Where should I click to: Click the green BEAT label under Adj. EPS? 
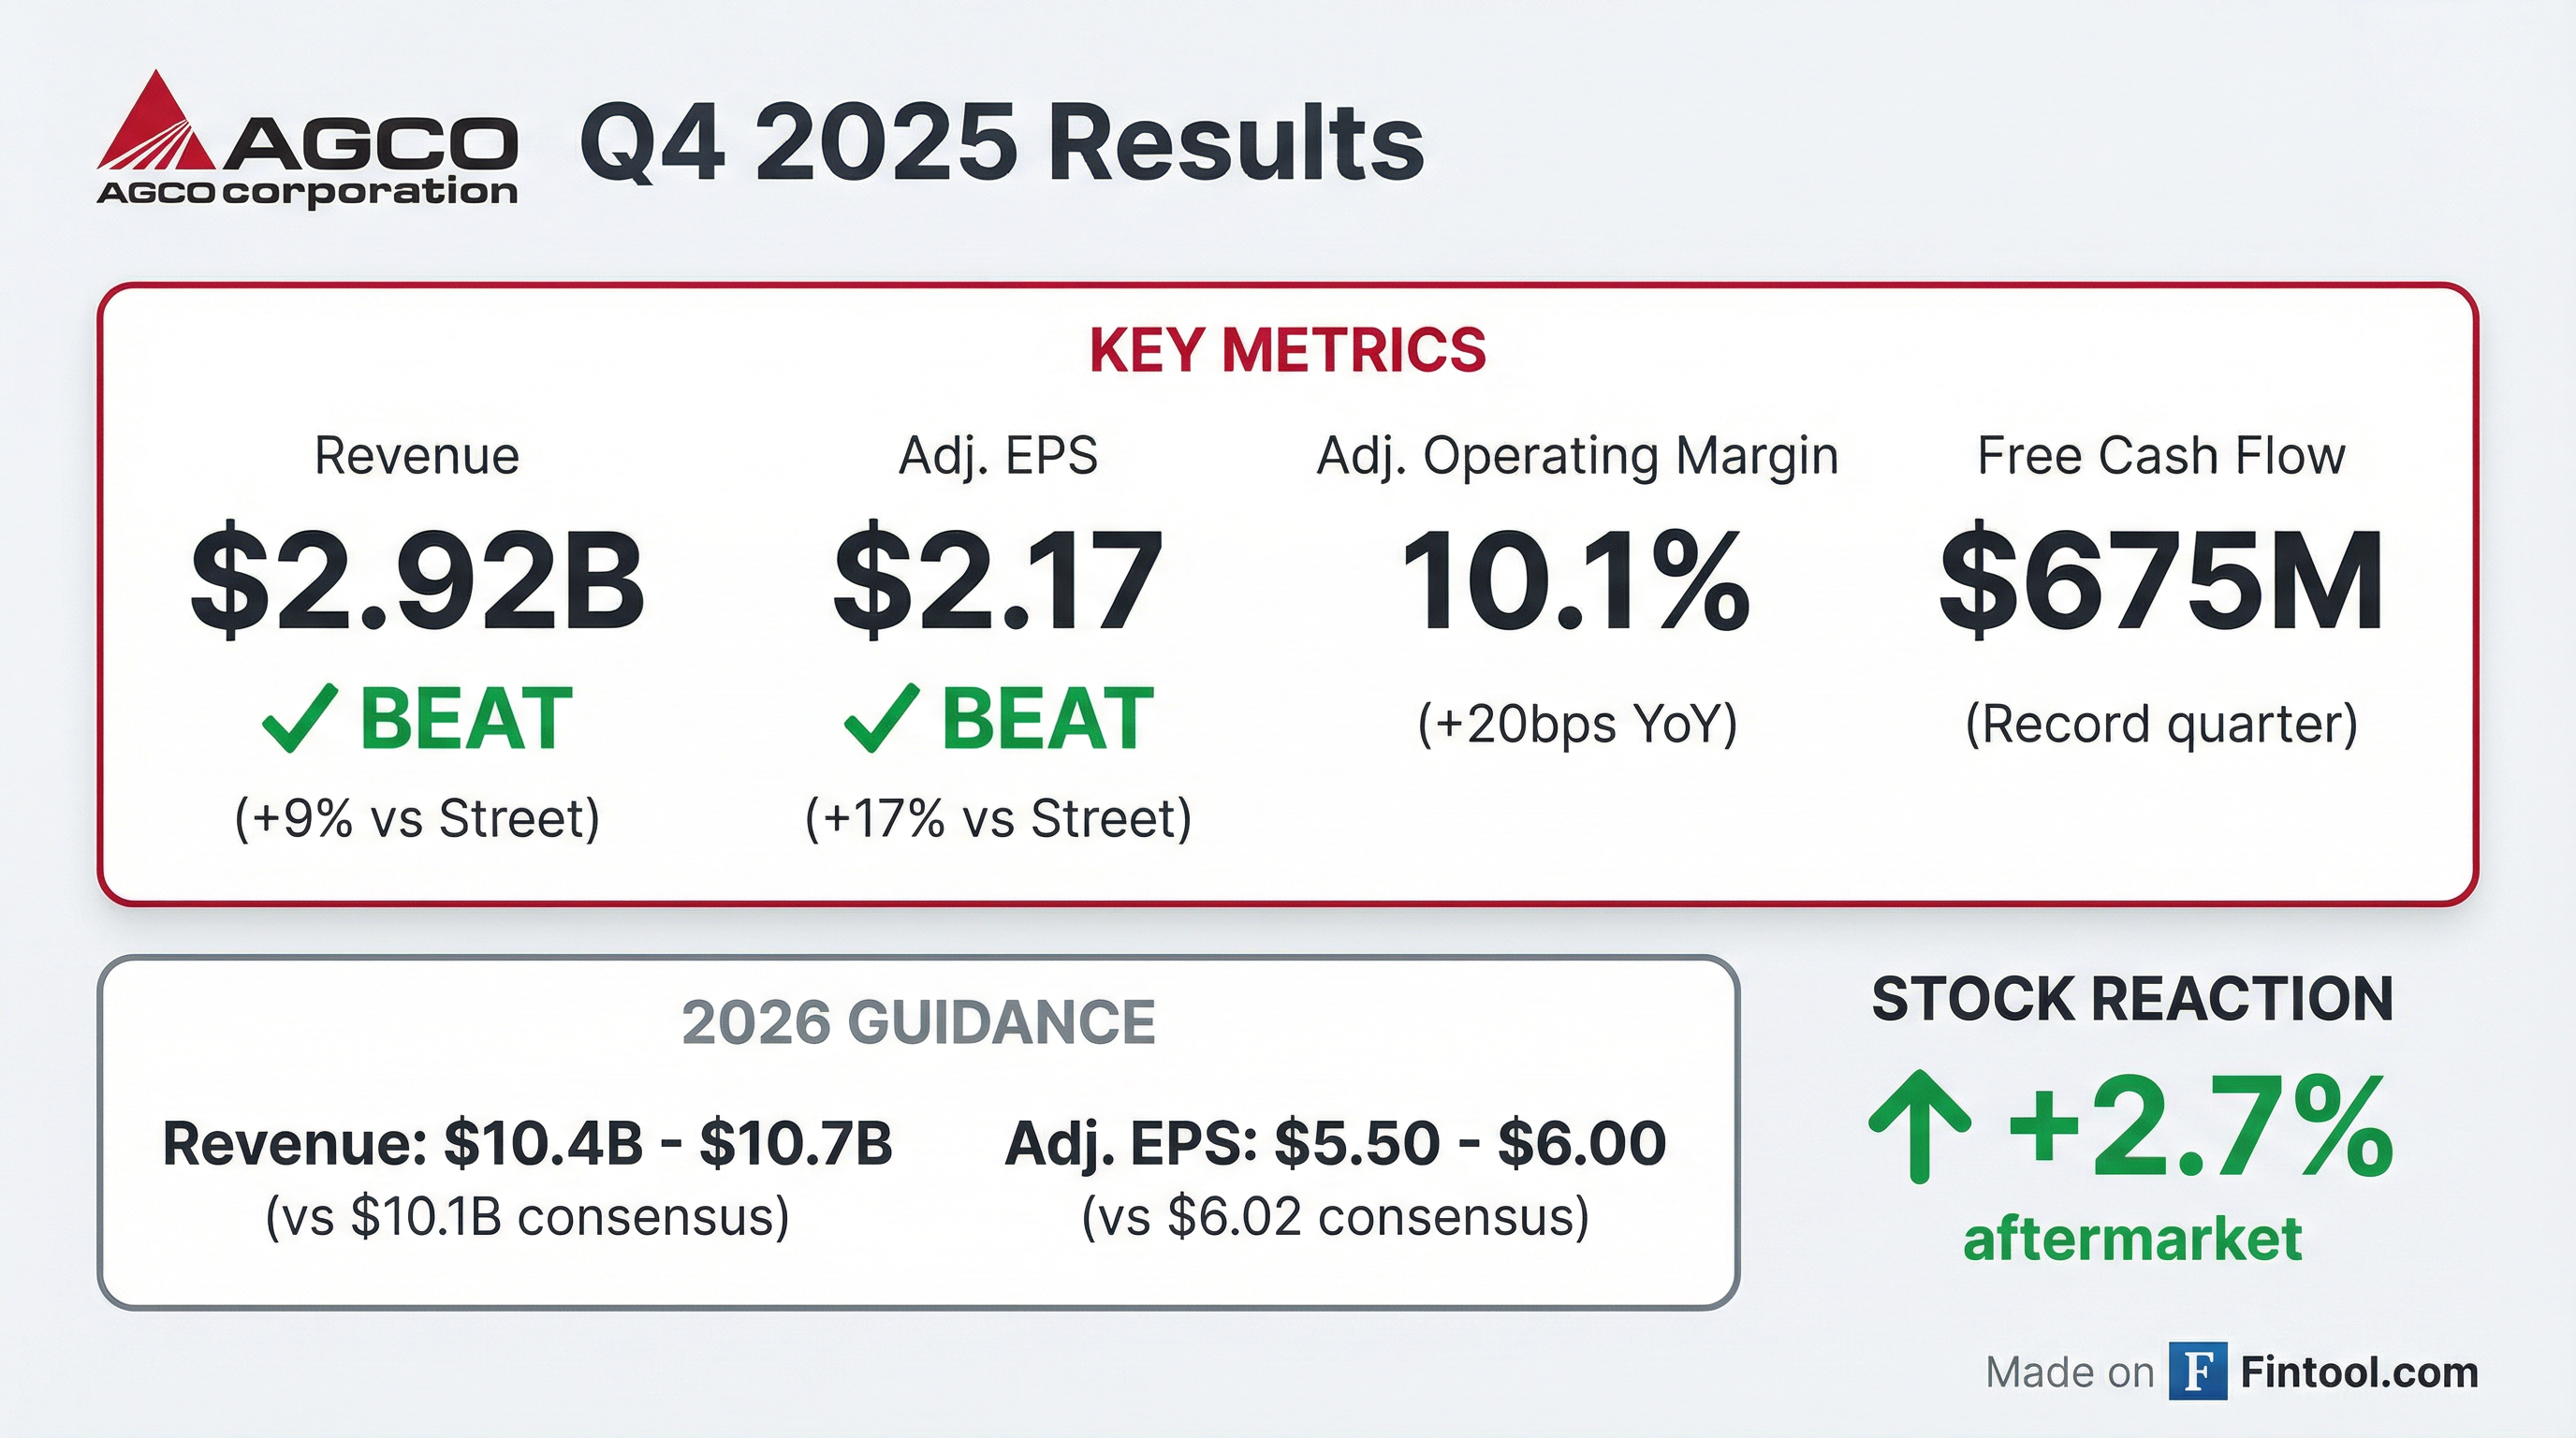coord(1048,718)
